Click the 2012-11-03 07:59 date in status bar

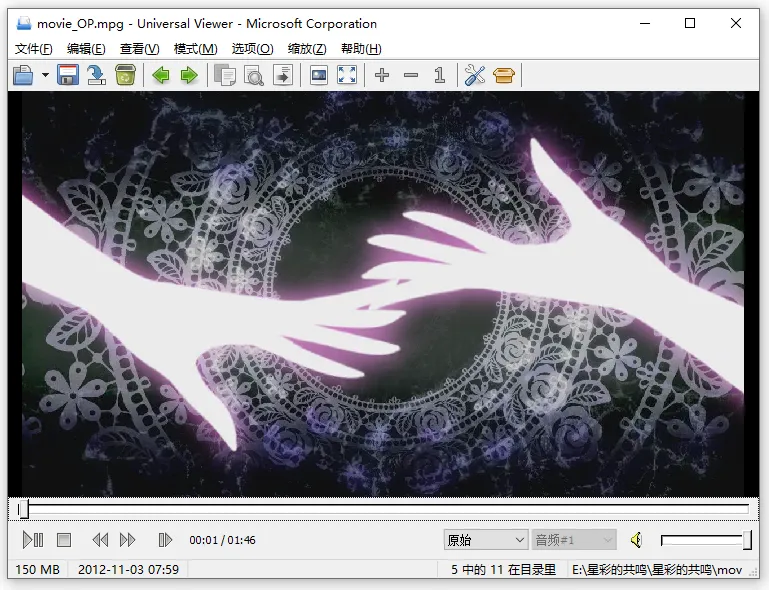[x=128, y=569]
